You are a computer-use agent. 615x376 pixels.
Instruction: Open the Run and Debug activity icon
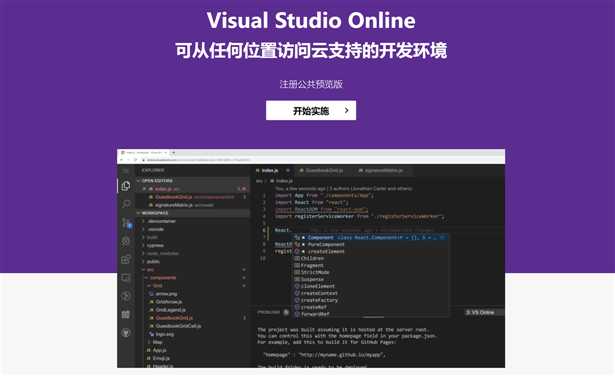[126, 242]
